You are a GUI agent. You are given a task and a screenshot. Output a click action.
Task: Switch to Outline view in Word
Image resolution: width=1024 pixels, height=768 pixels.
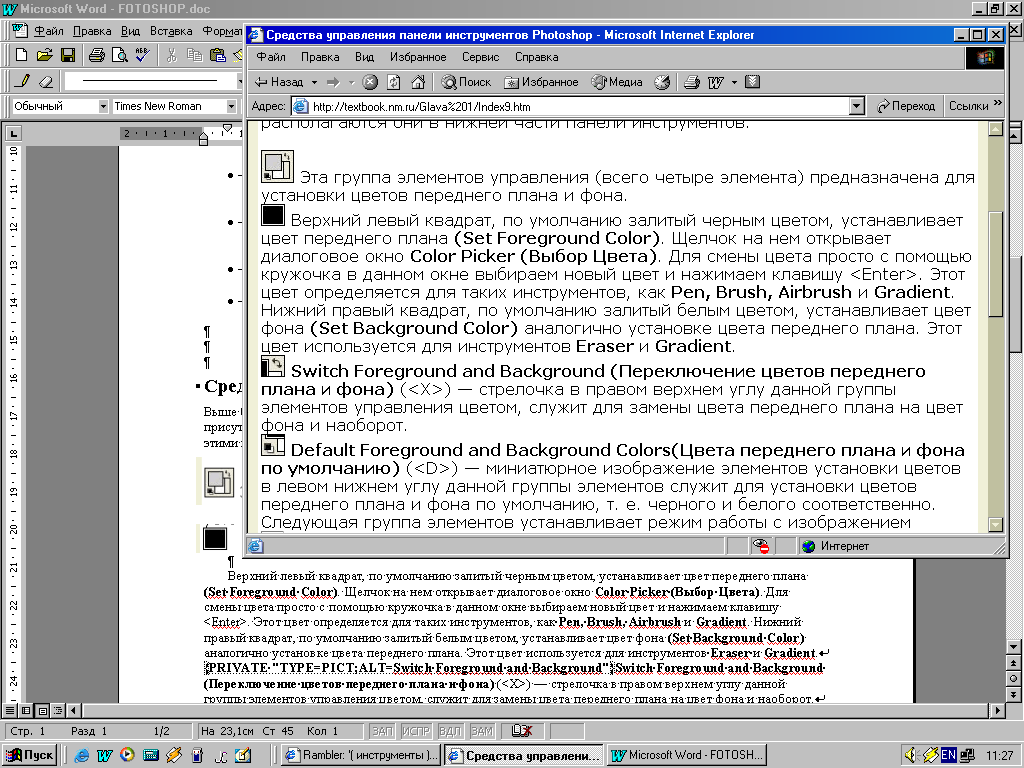click(58, 710)
